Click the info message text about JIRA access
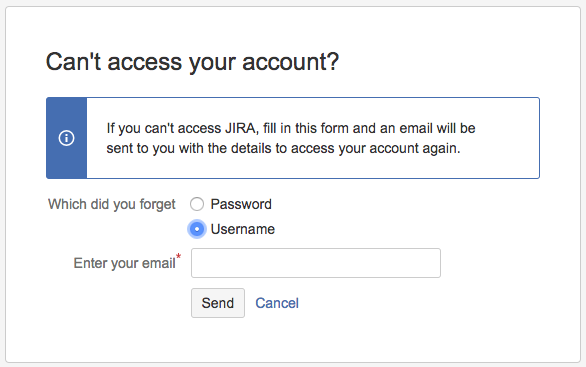 click(x=291, y=138)
